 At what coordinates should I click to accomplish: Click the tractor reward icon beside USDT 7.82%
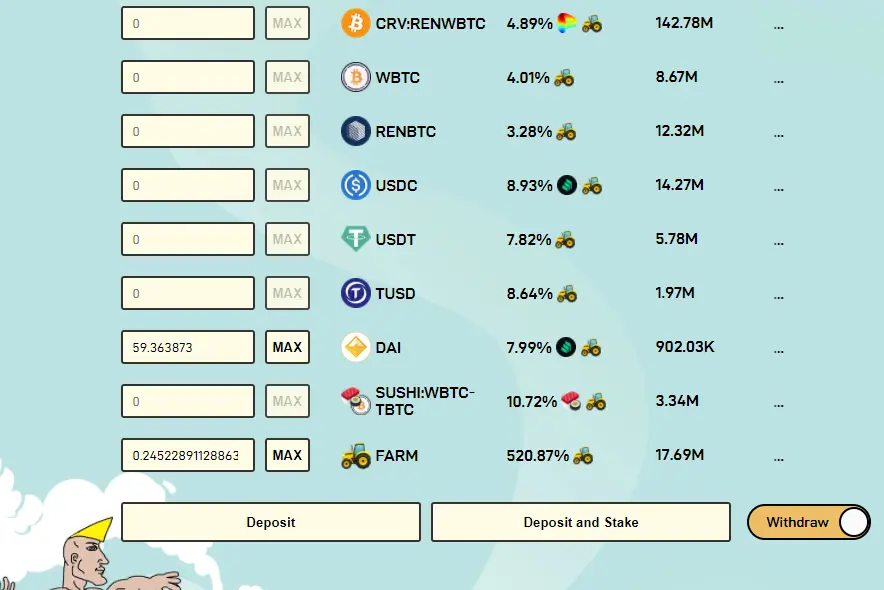click(x=565, y=240)
